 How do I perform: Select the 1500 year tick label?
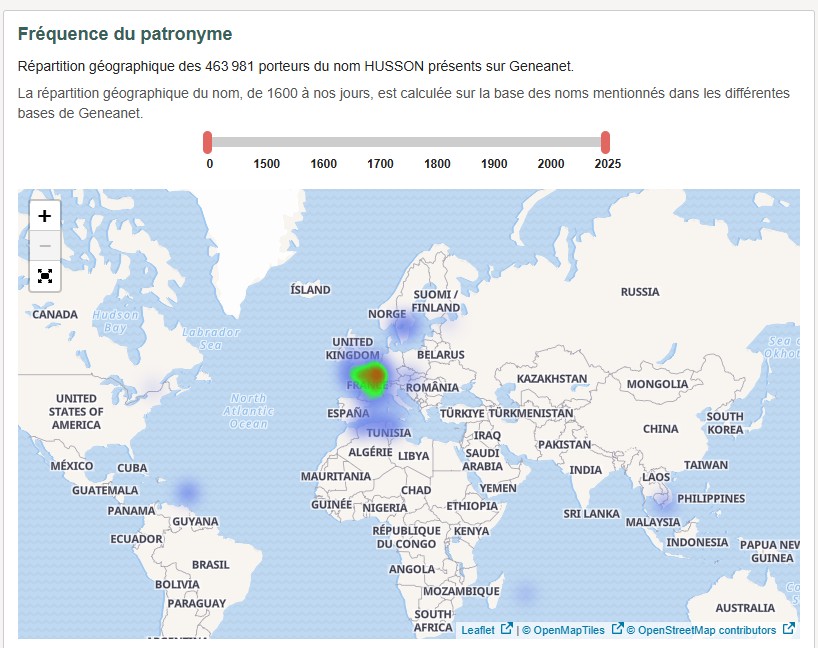click(x=266, y=164)
